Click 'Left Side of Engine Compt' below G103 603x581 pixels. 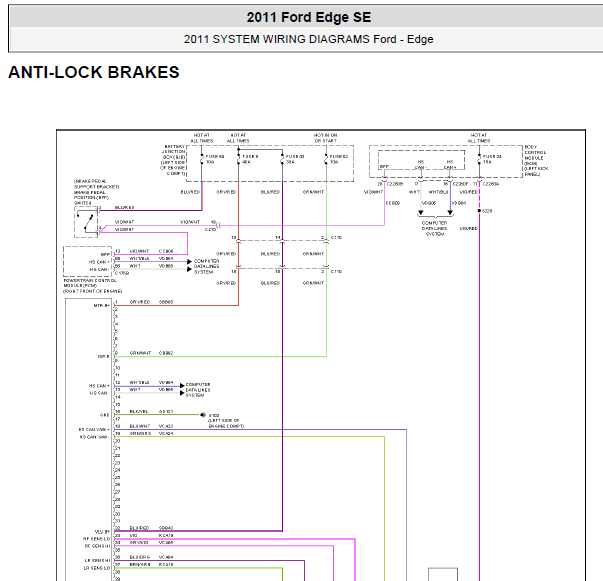226,423
